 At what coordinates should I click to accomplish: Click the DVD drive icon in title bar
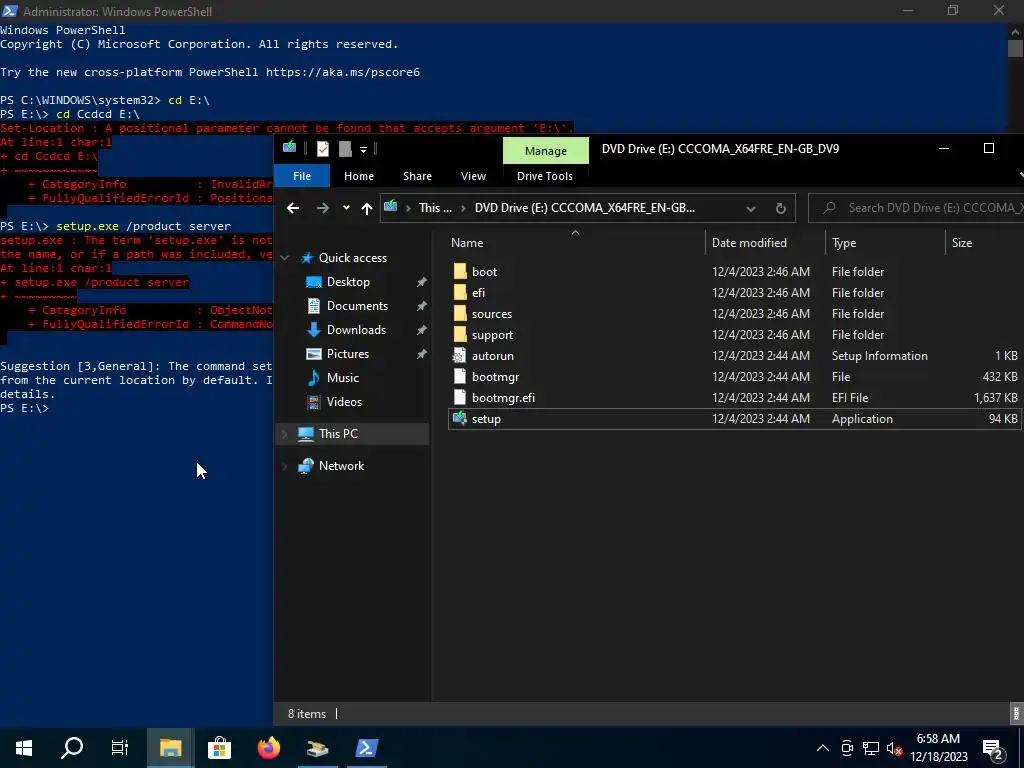coord(289,148)
